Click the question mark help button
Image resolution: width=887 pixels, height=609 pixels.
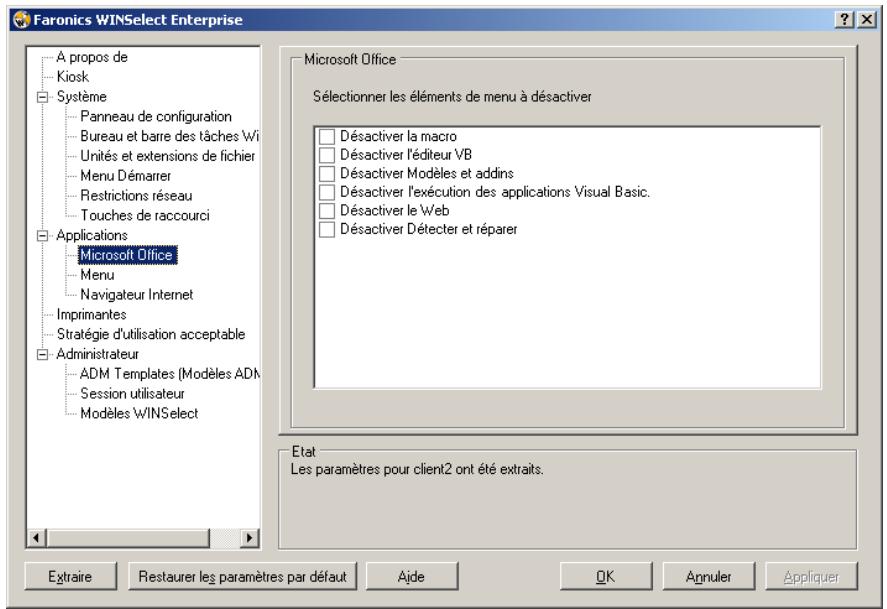(844, 20)
